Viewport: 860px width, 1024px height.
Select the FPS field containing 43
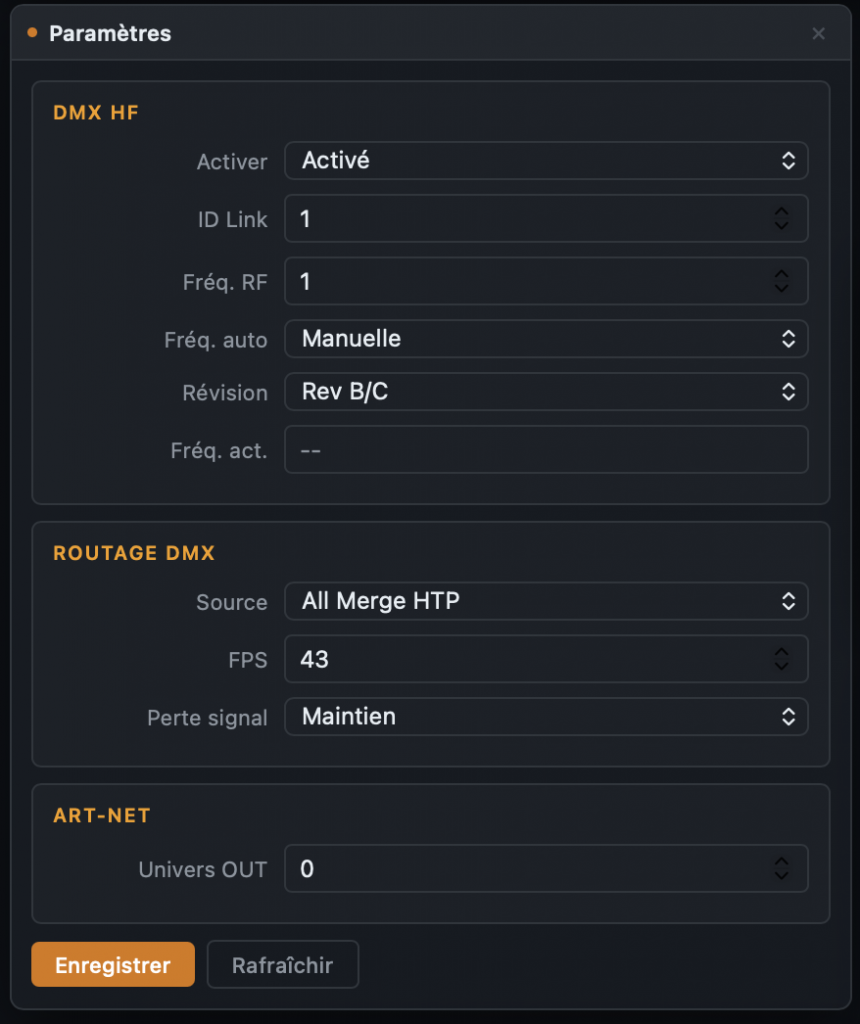tap(529, 659)
